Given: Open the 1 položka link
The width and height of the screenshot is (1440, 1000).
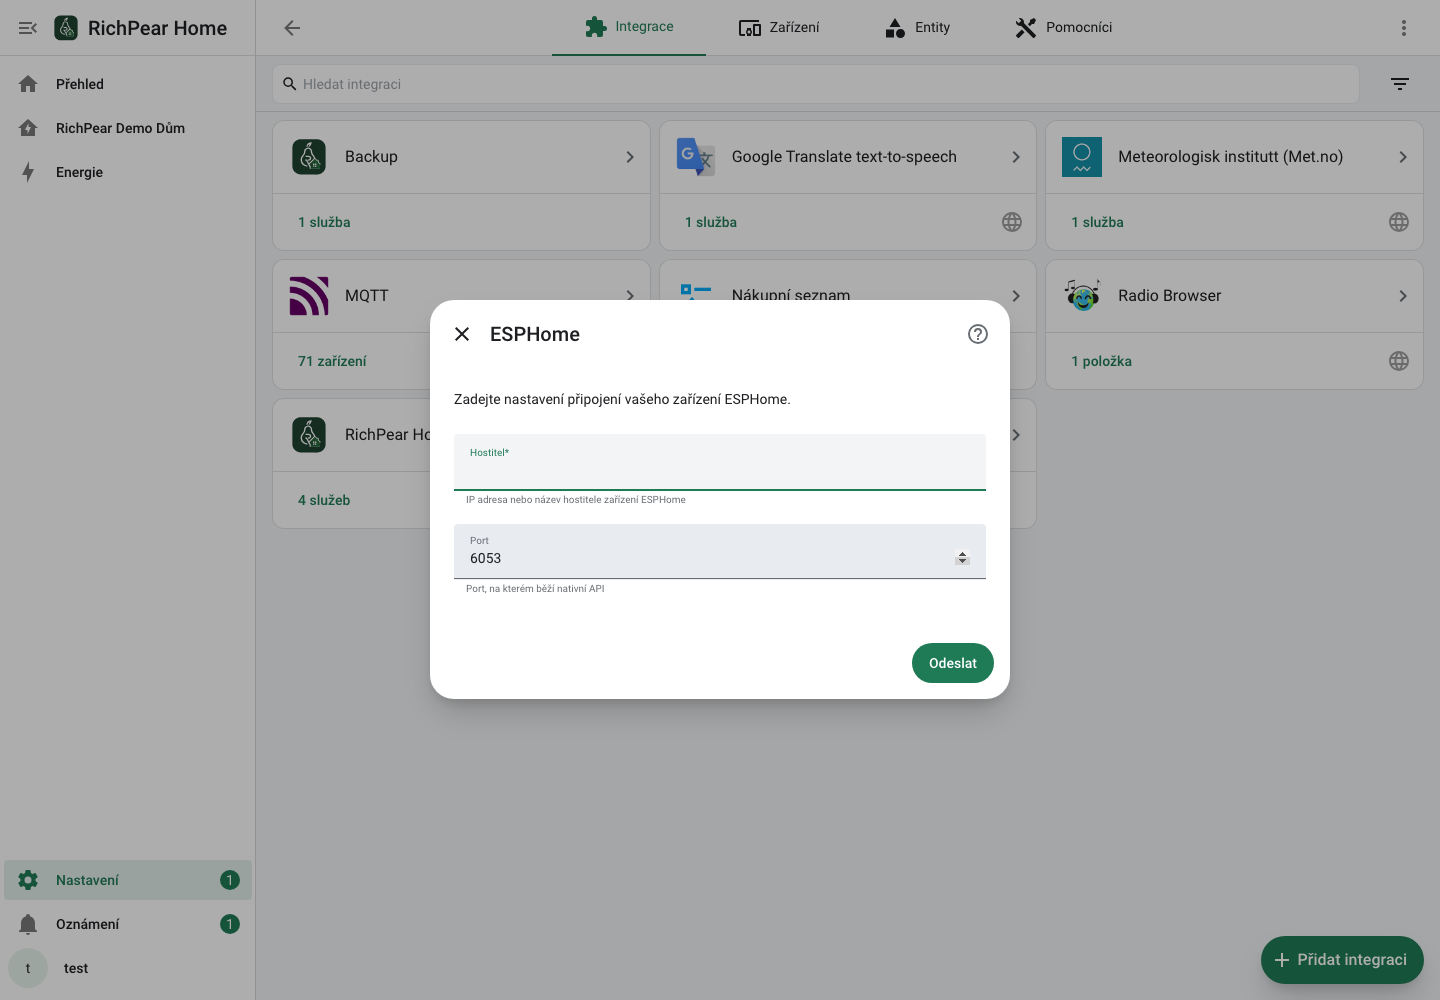Looking at the screenshot, I should coord(1101,361).
